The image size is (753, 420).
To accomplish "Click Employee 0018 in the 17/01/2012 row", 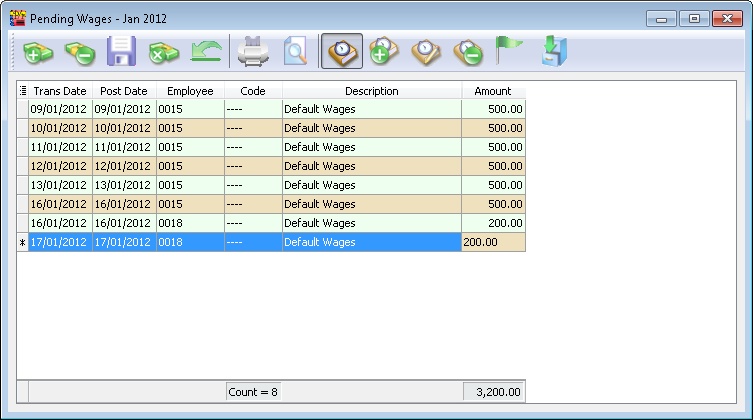I will point(190,242).
